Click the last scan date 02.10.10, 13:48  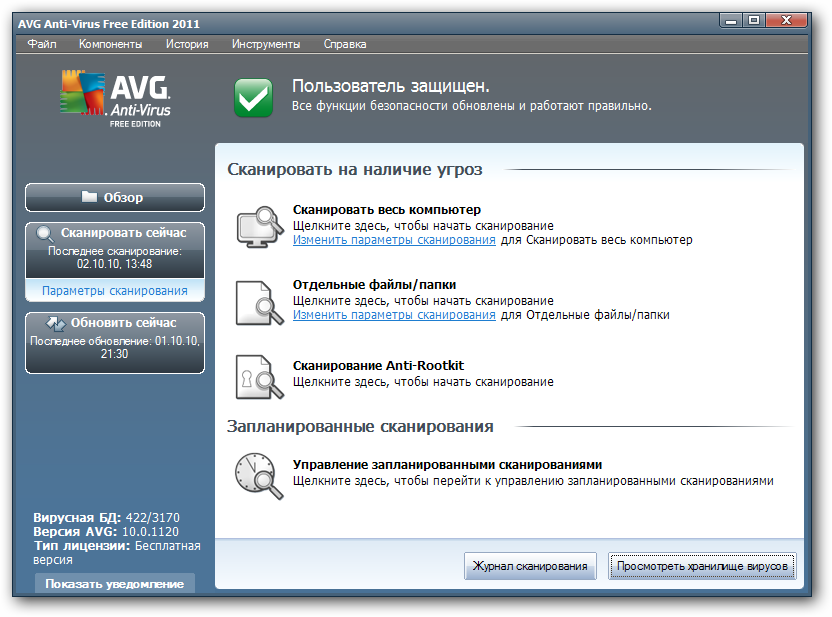(115, 264)
